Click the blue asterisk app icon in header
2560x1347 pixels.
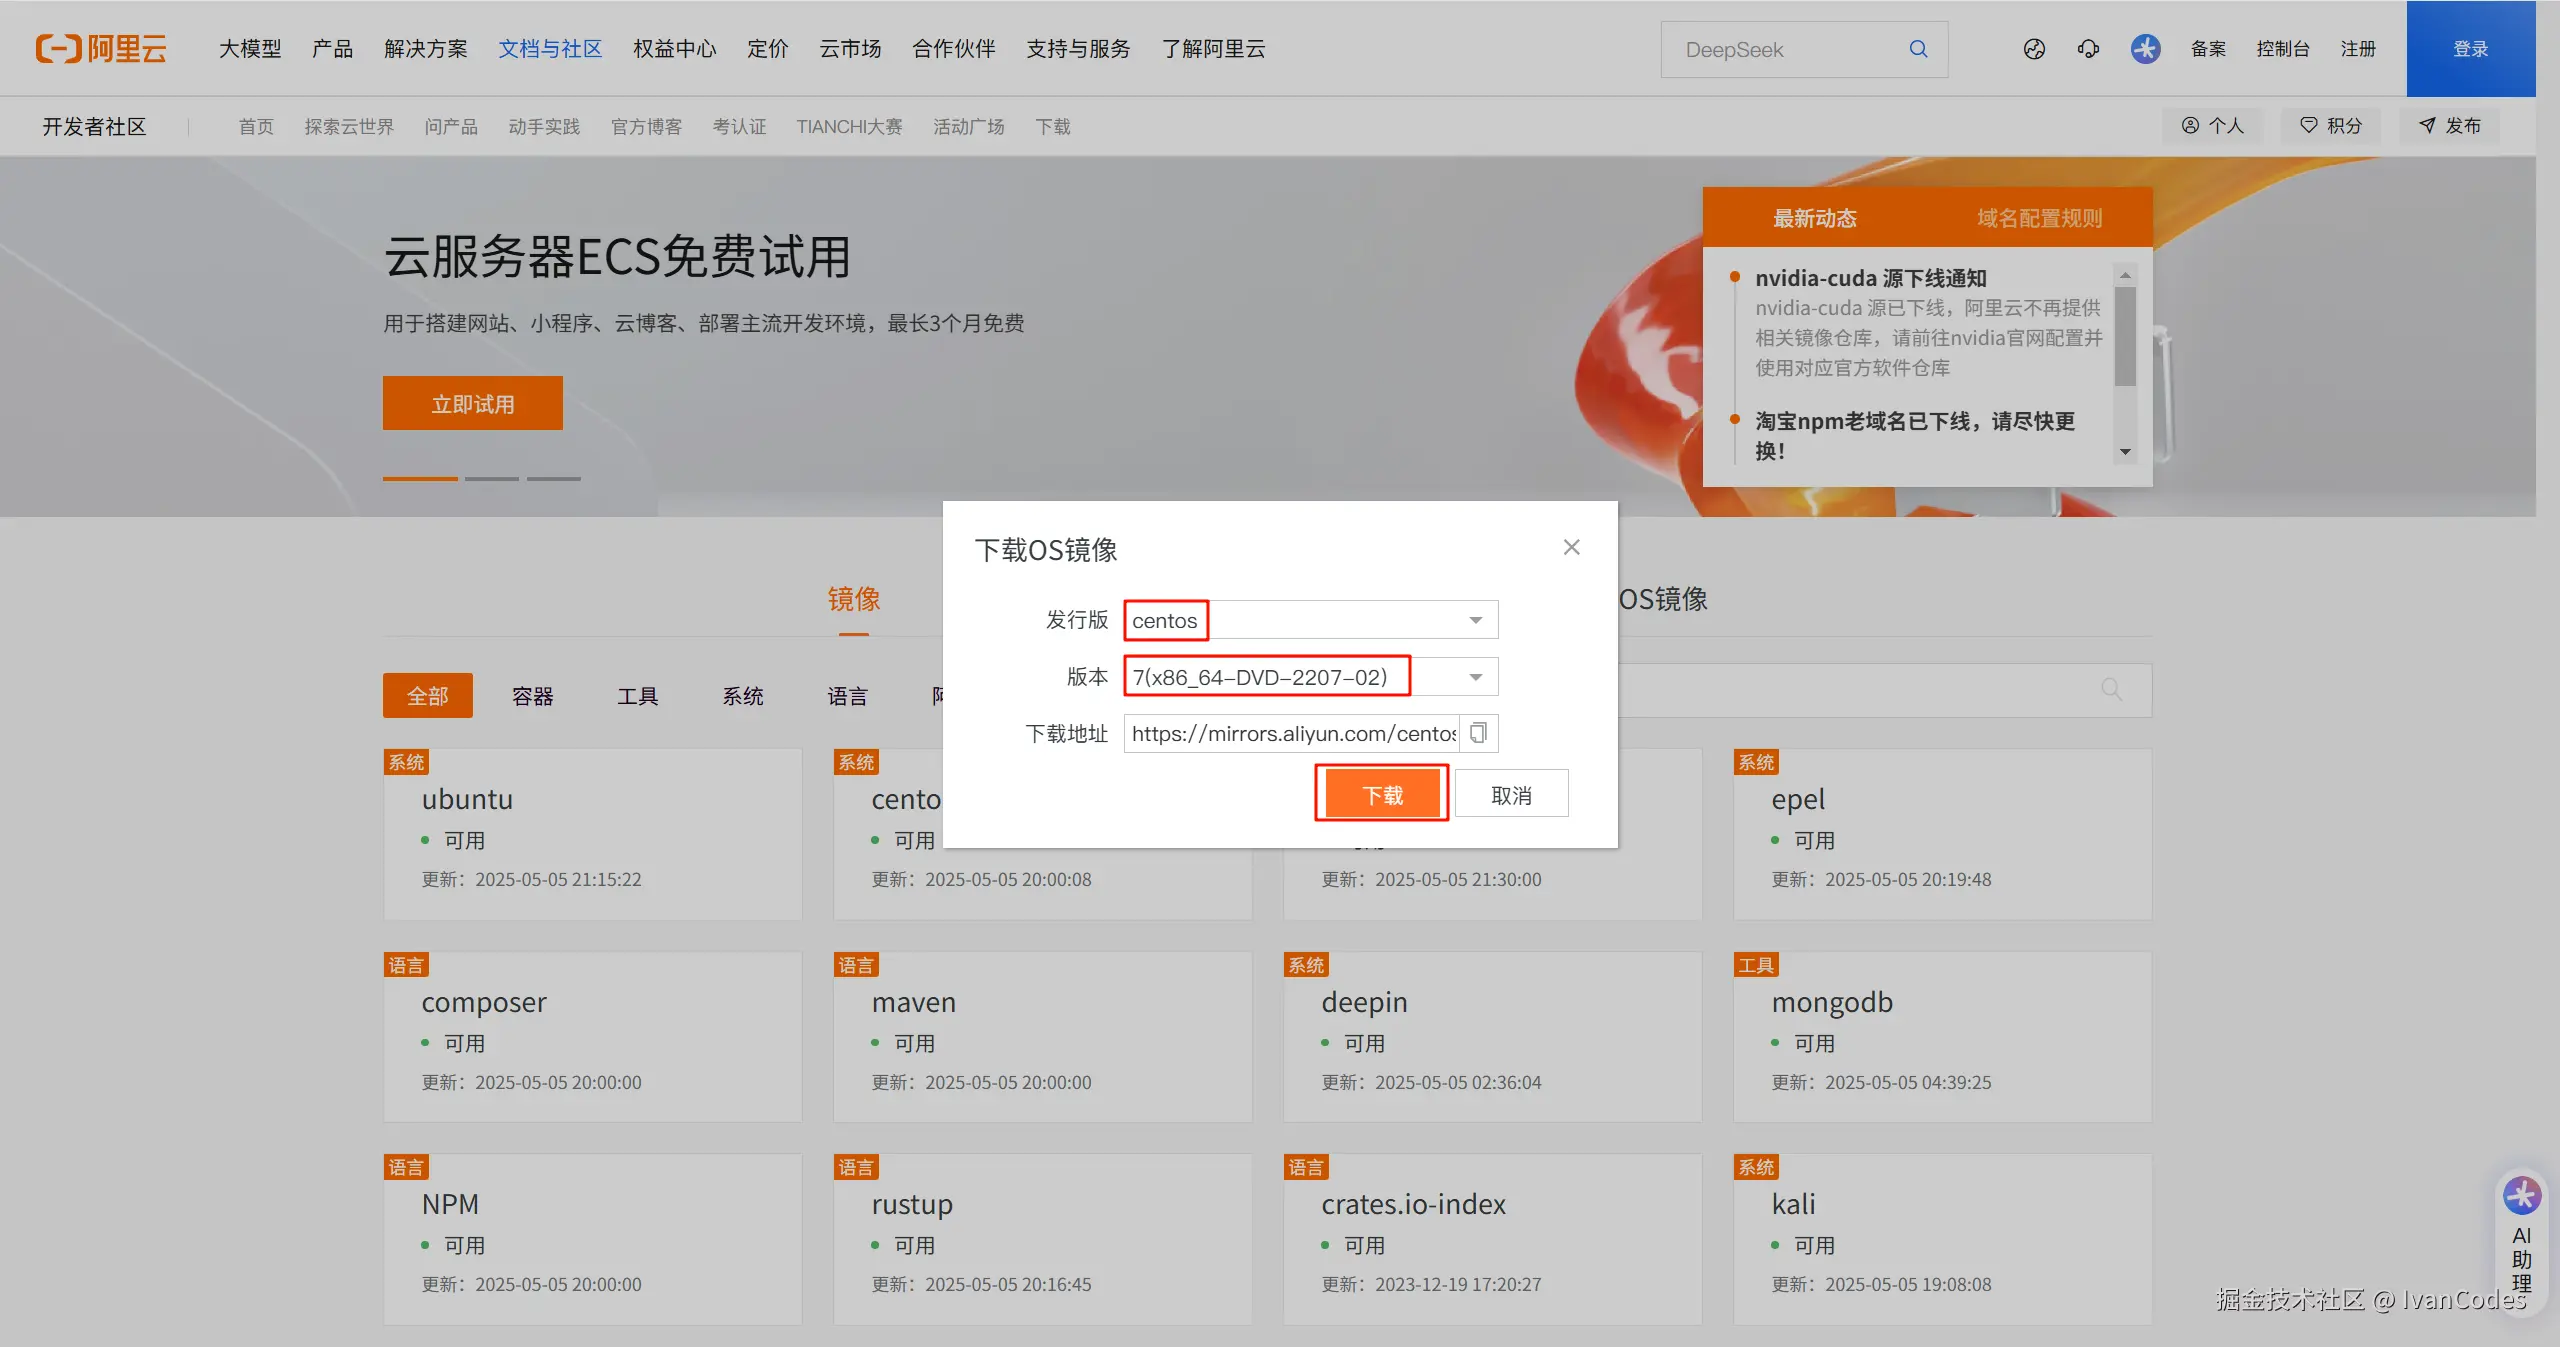pos(2145,48)
